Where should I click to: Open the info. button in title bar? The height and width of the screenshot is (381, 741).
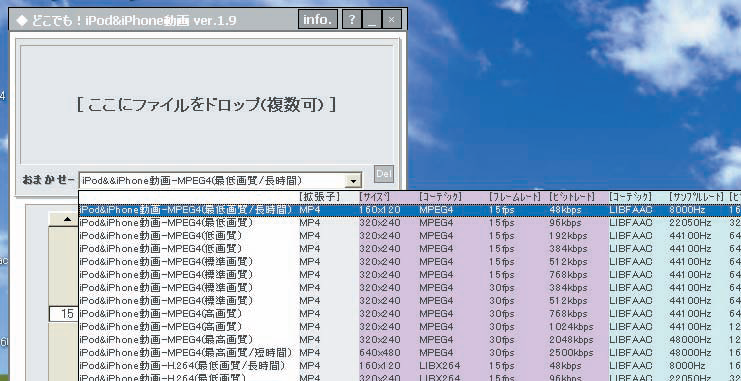coord(318,20)
